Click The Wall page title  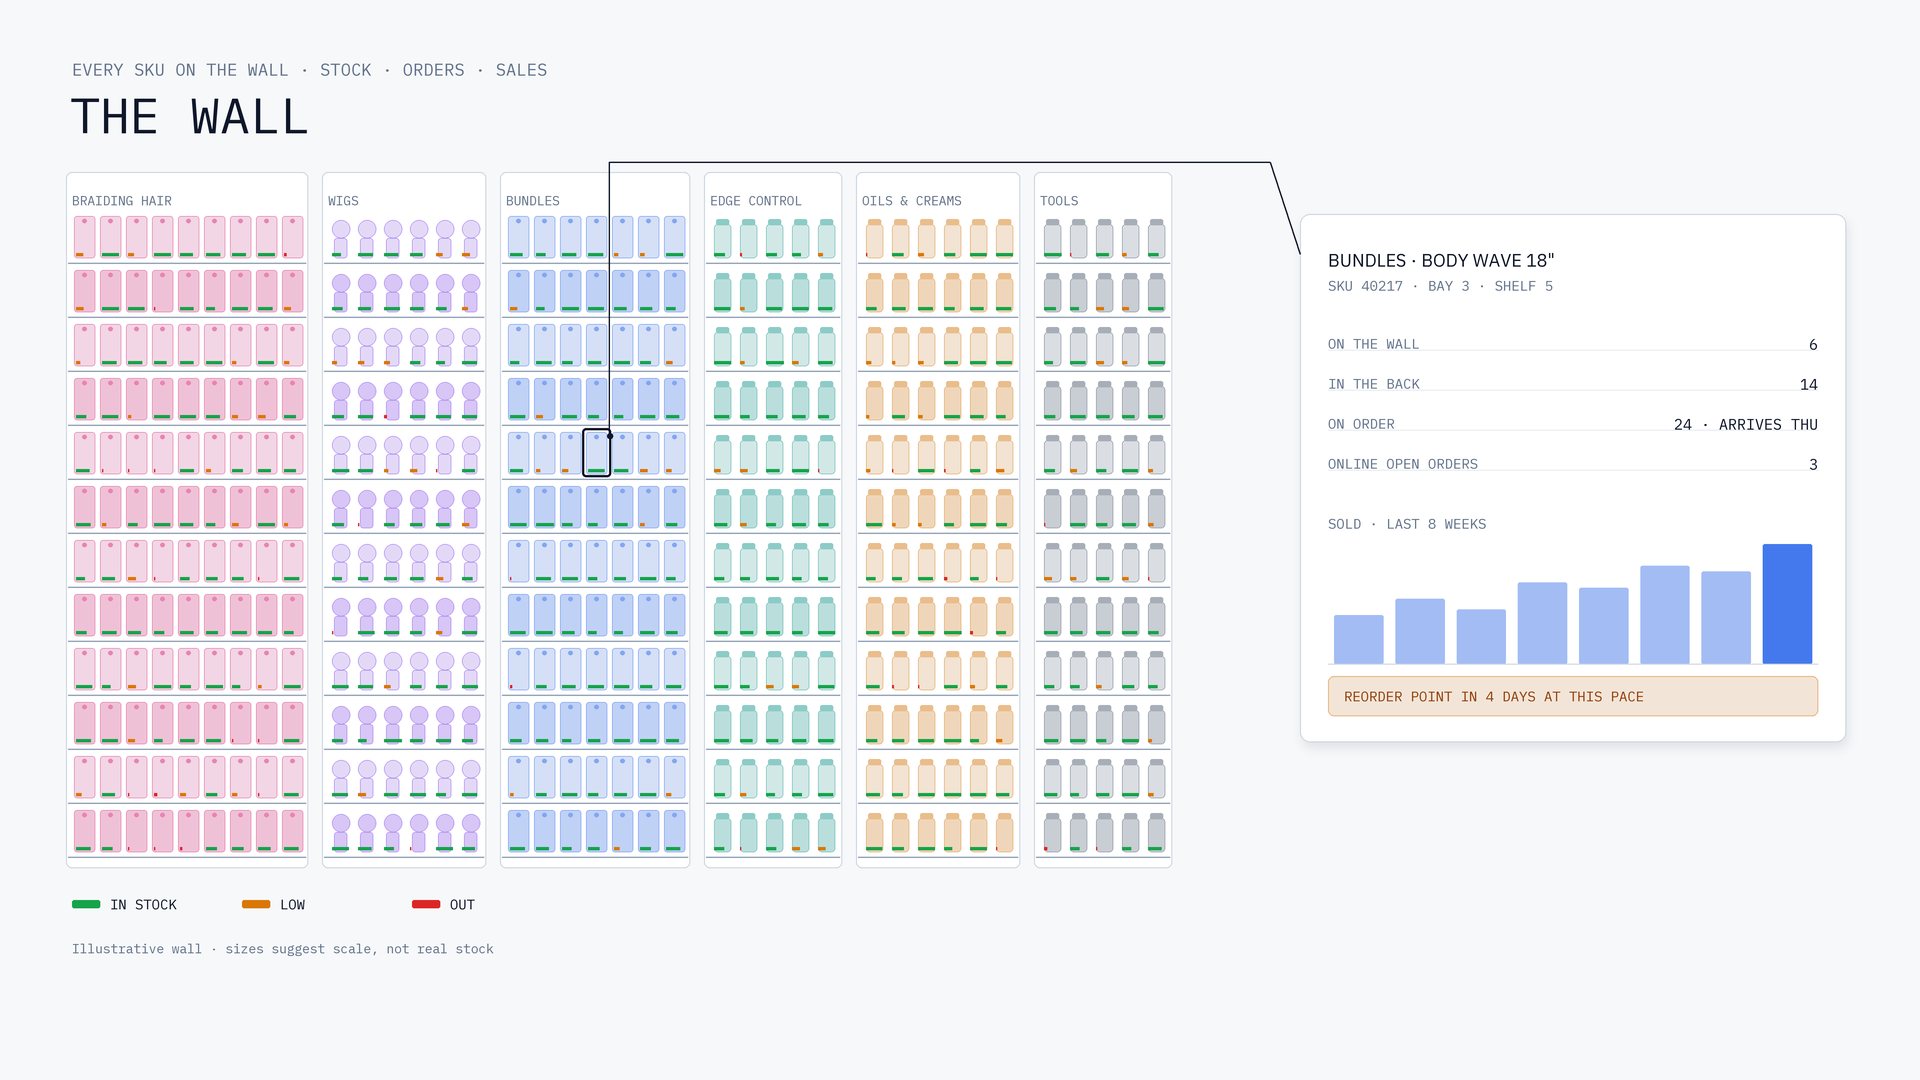190,117
